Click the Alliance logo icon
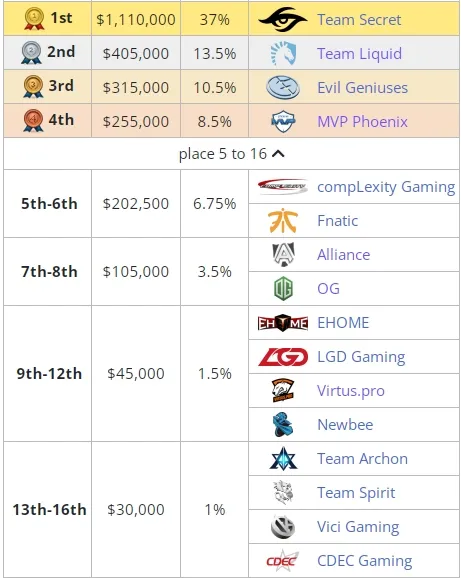The width and height of the screenshot is (461, 578). [283, 254]
